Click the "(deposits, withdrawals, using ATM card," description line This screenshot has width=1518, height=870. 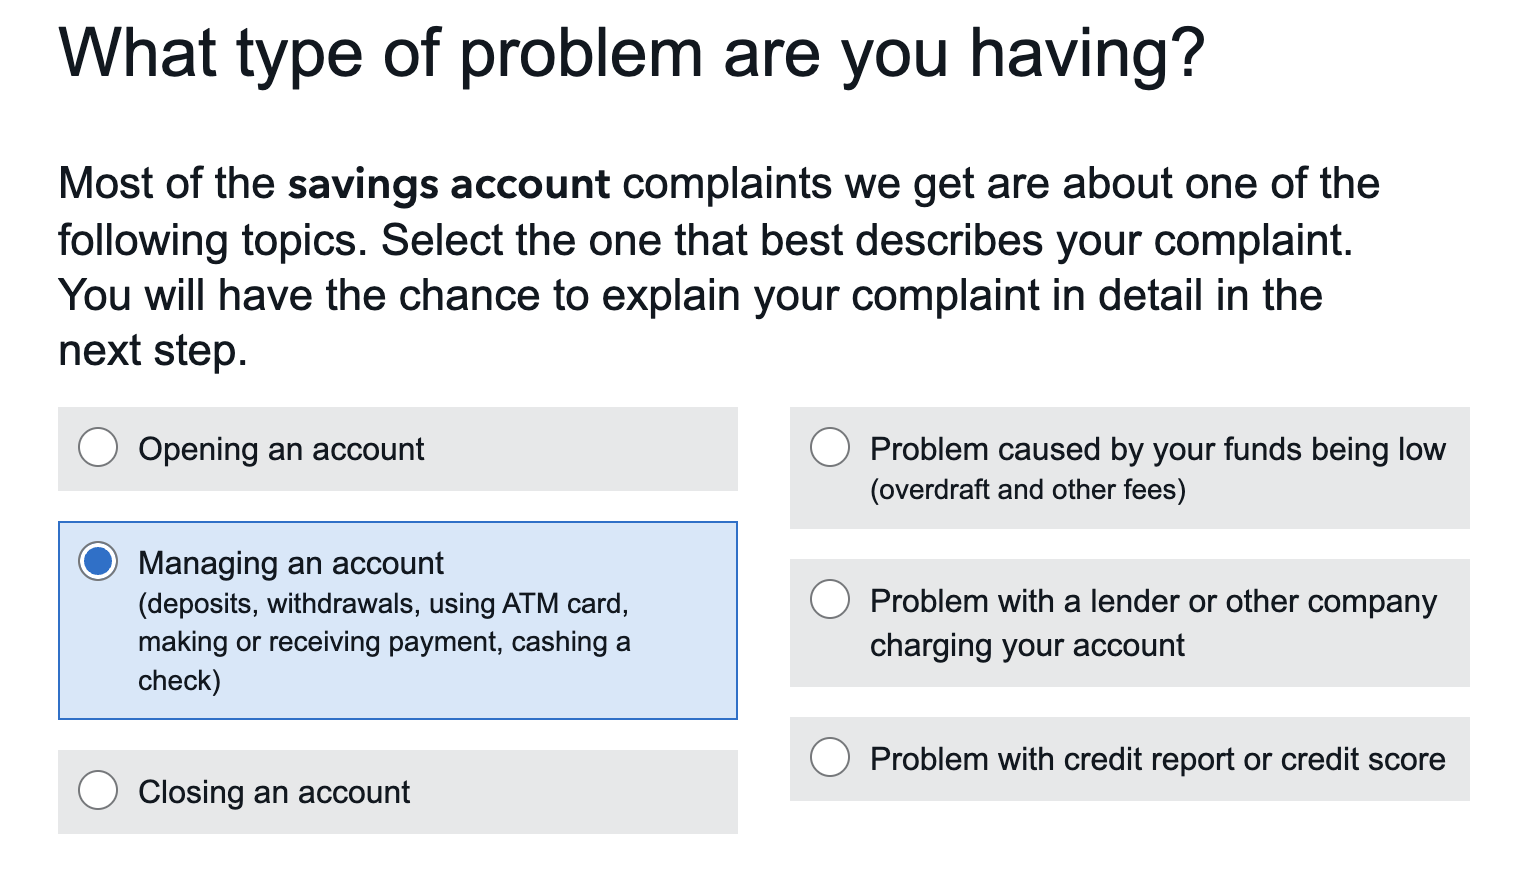[x=383, y=604]
